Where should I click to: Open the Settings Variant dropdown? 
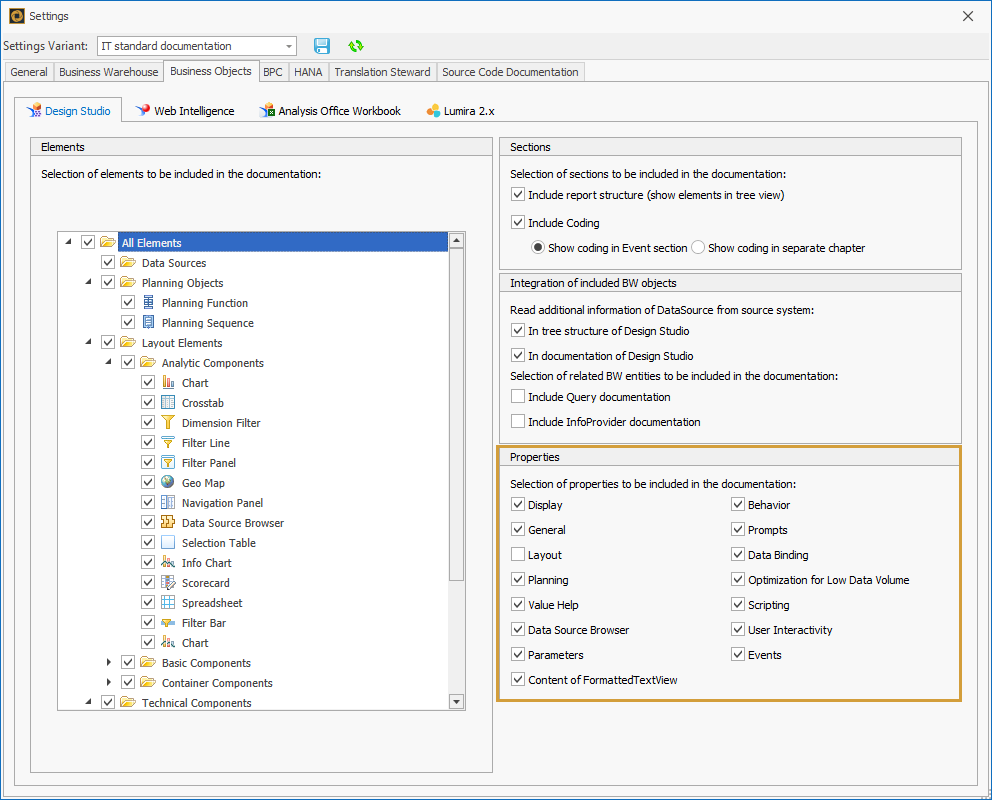(x=287, y=45)
